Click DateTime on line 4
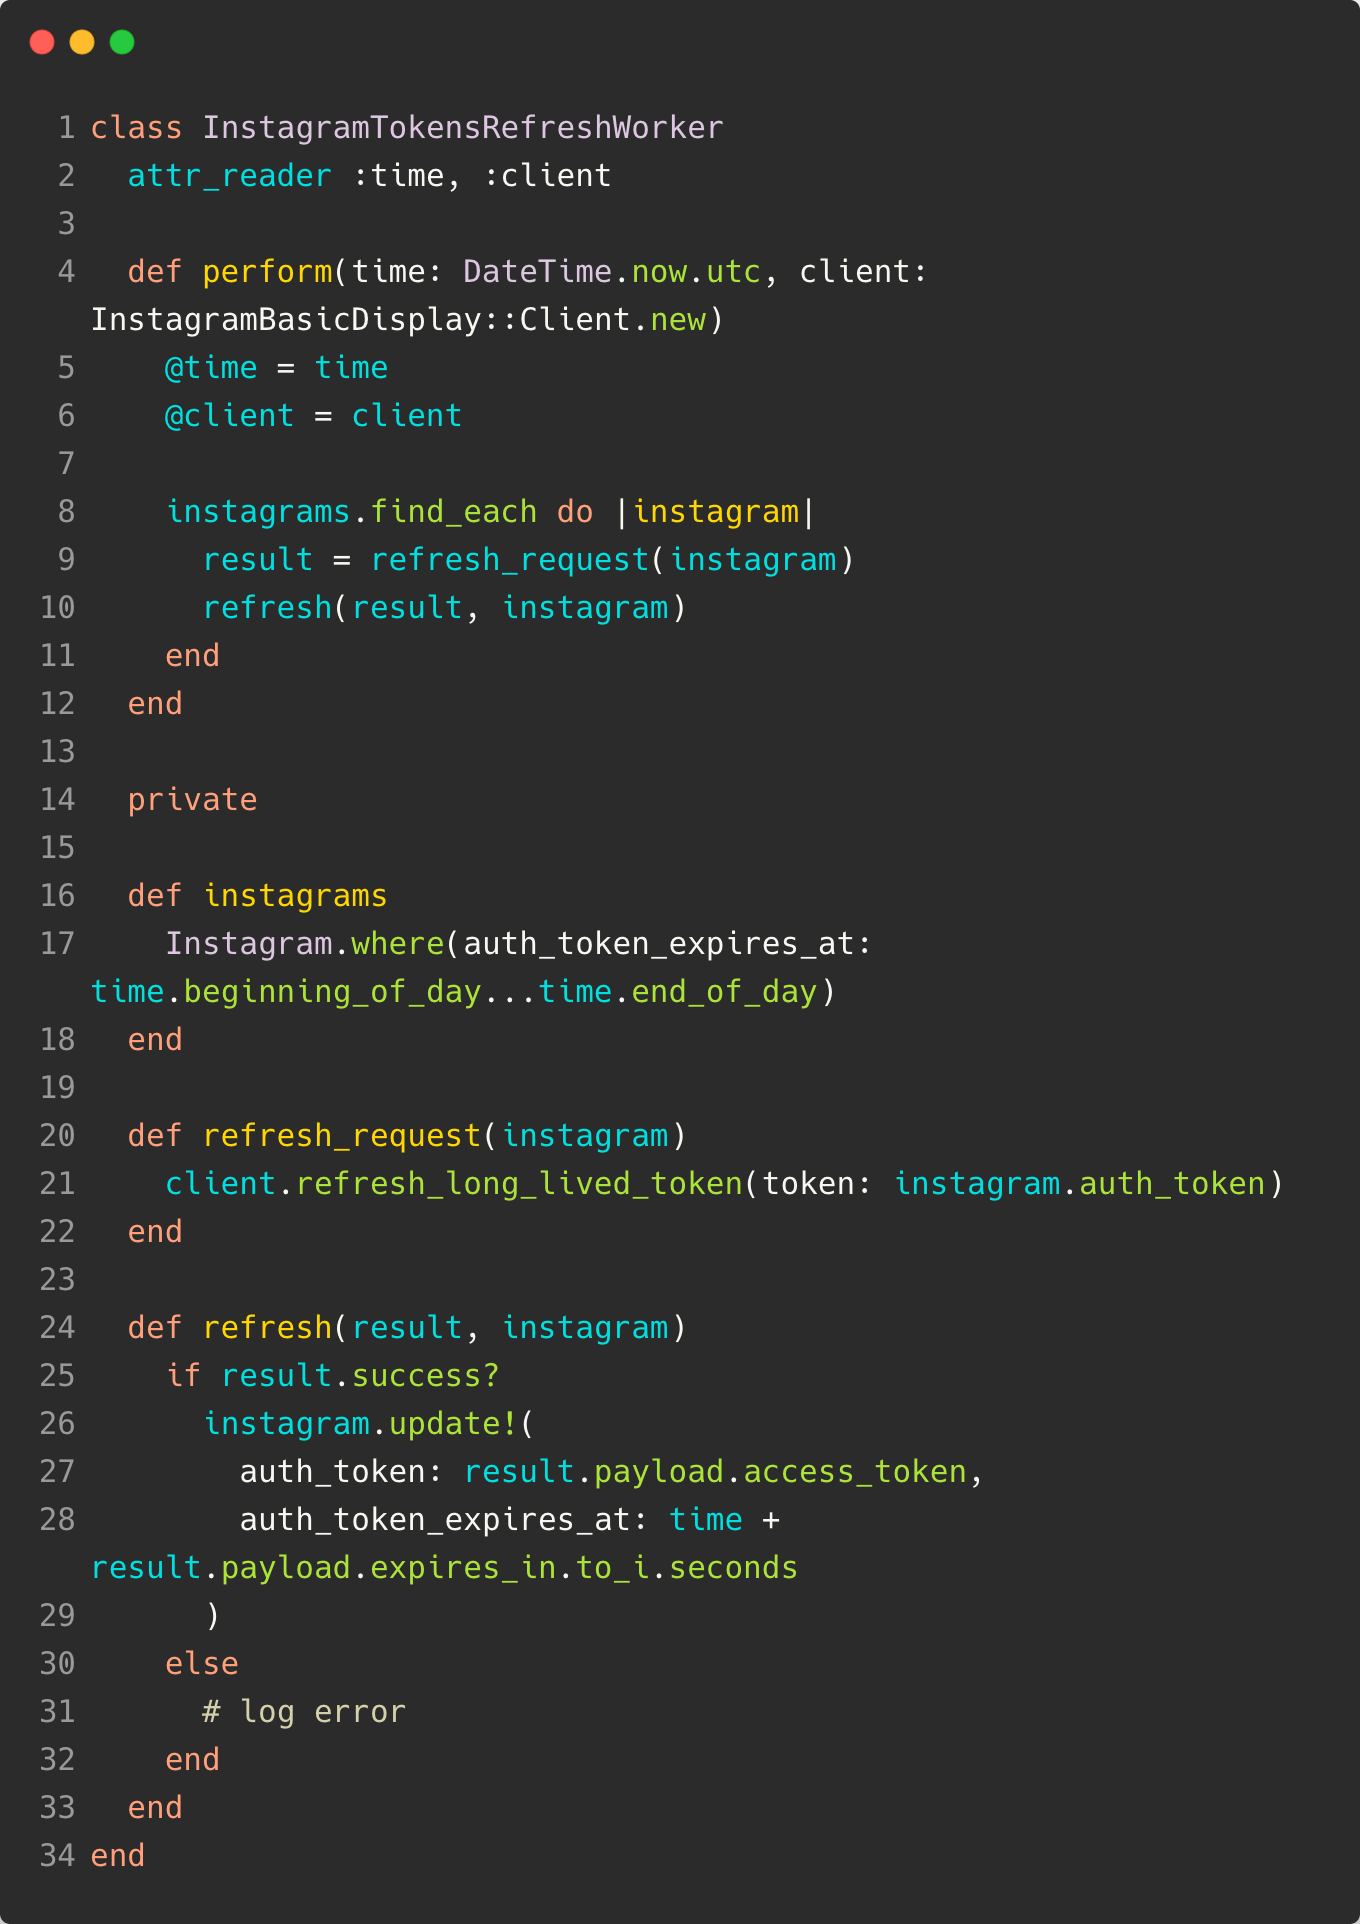The width and height of the screenshot is (1360, 1924). [x=537, y=272]
